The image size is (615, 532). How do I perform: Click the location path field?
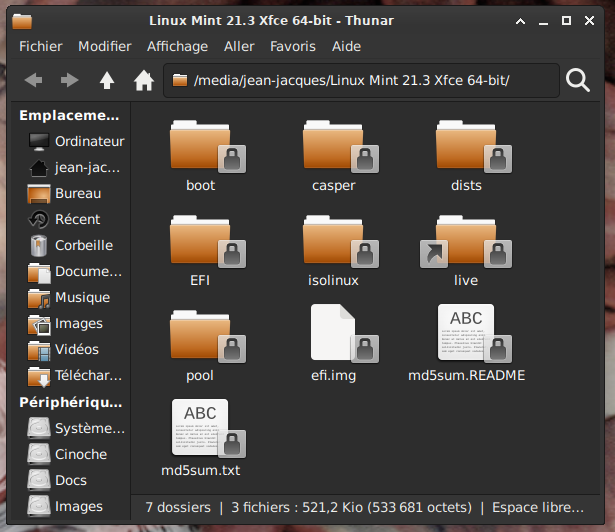click(361, 80)
